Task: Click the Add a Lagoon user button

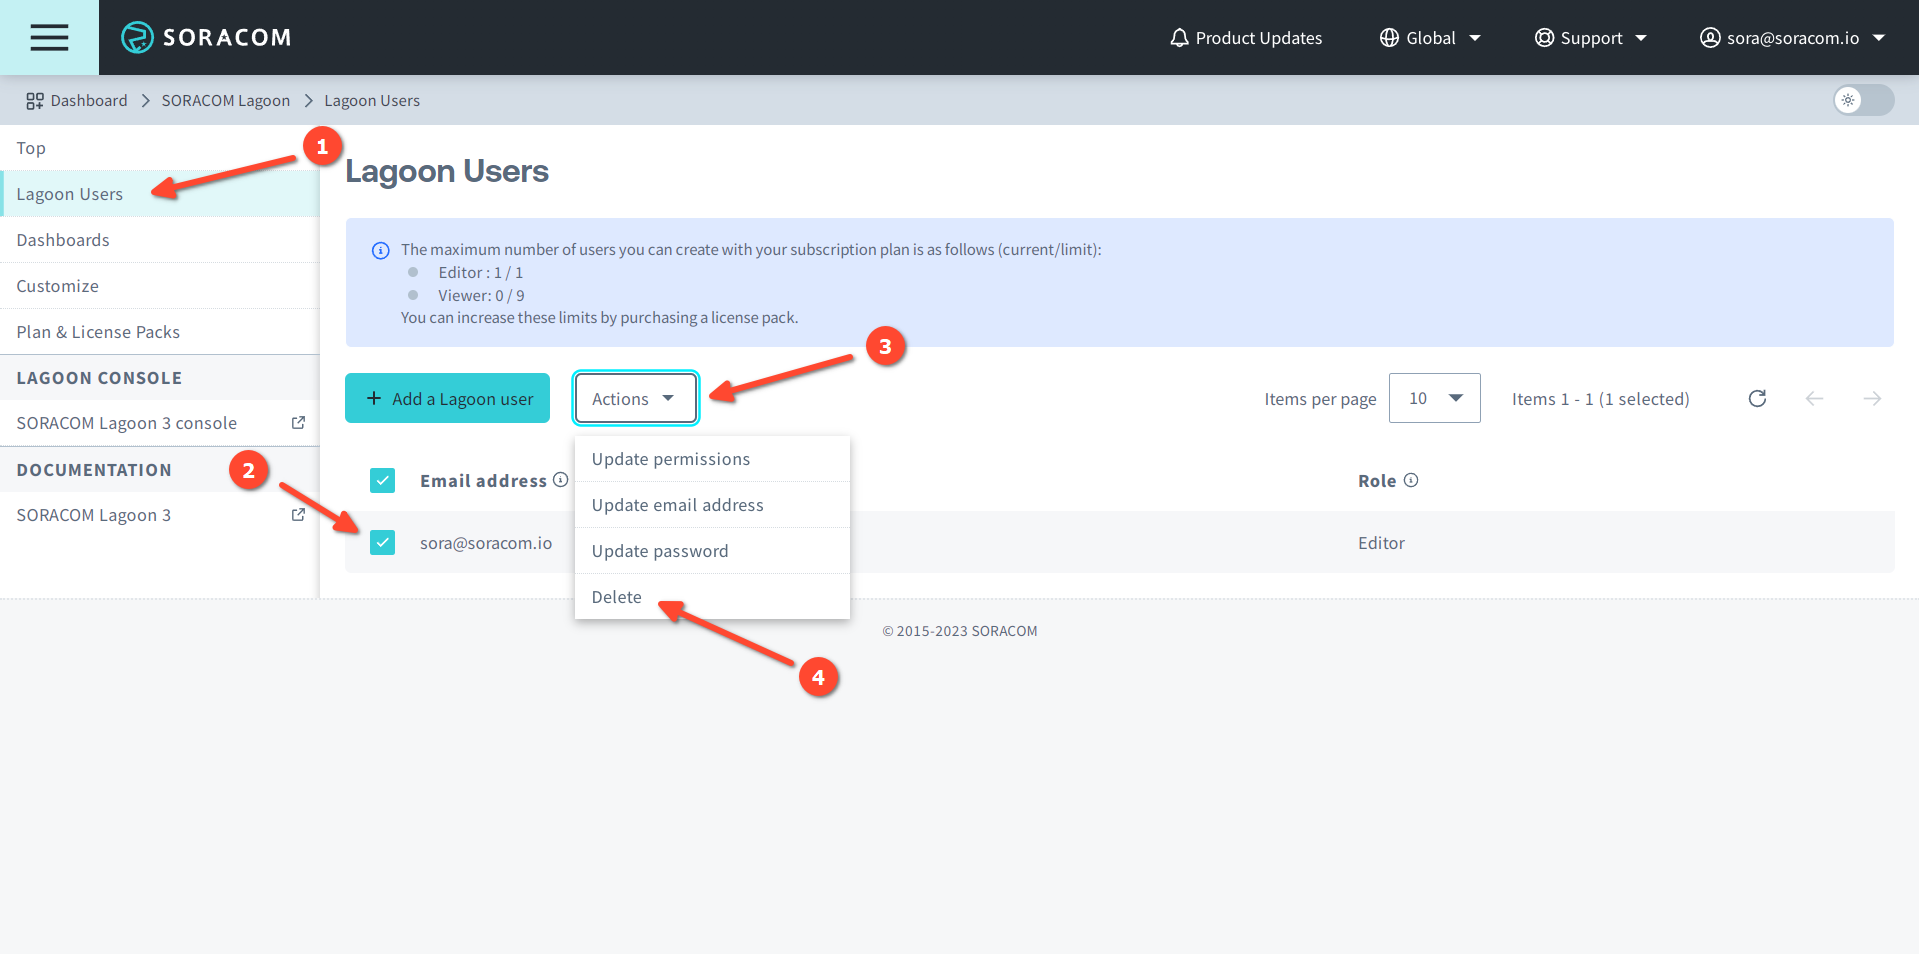Action: point(448,399)
